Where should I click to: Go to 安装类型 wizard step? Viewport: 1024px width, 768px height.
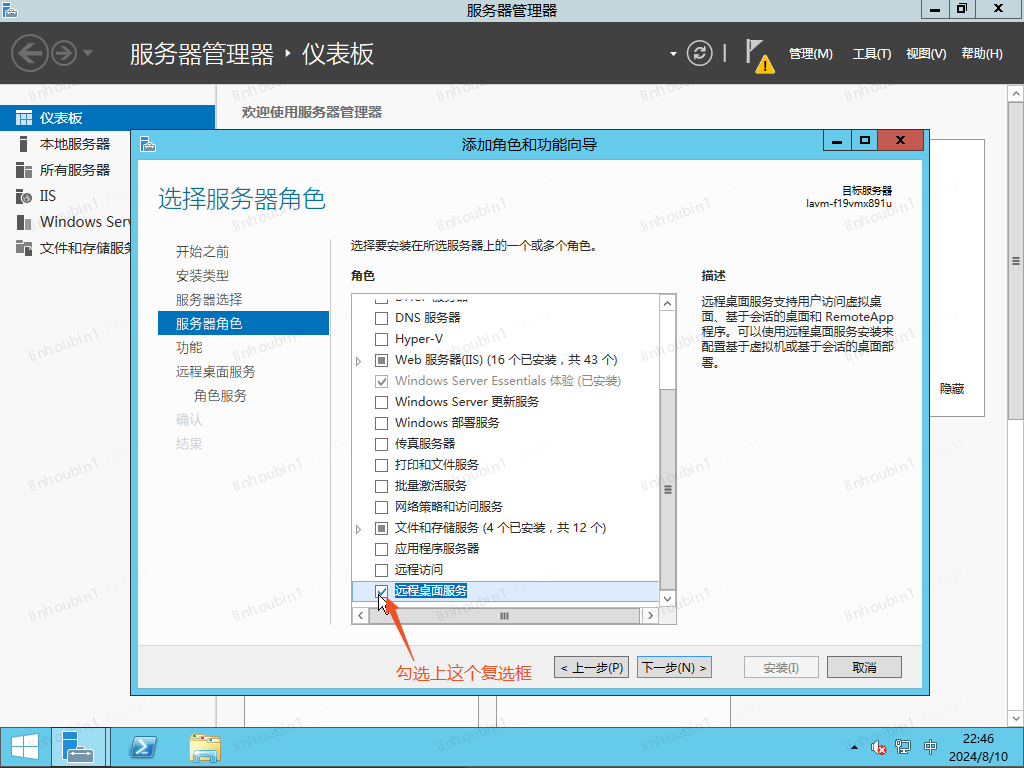[x=202, y=276]
